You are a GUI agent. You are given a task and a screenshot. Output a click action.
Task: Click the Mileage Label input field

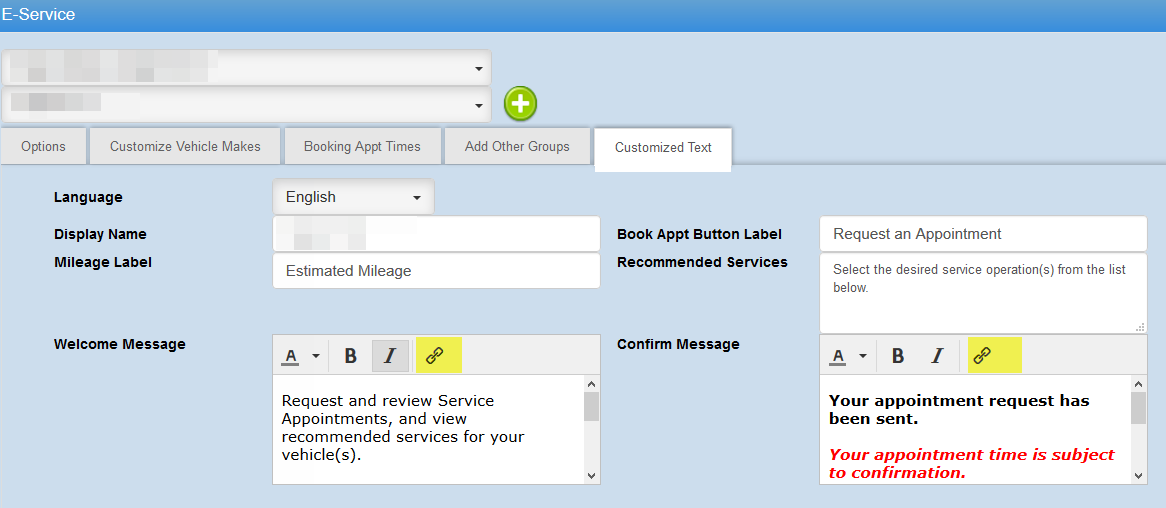click(436, 271)
